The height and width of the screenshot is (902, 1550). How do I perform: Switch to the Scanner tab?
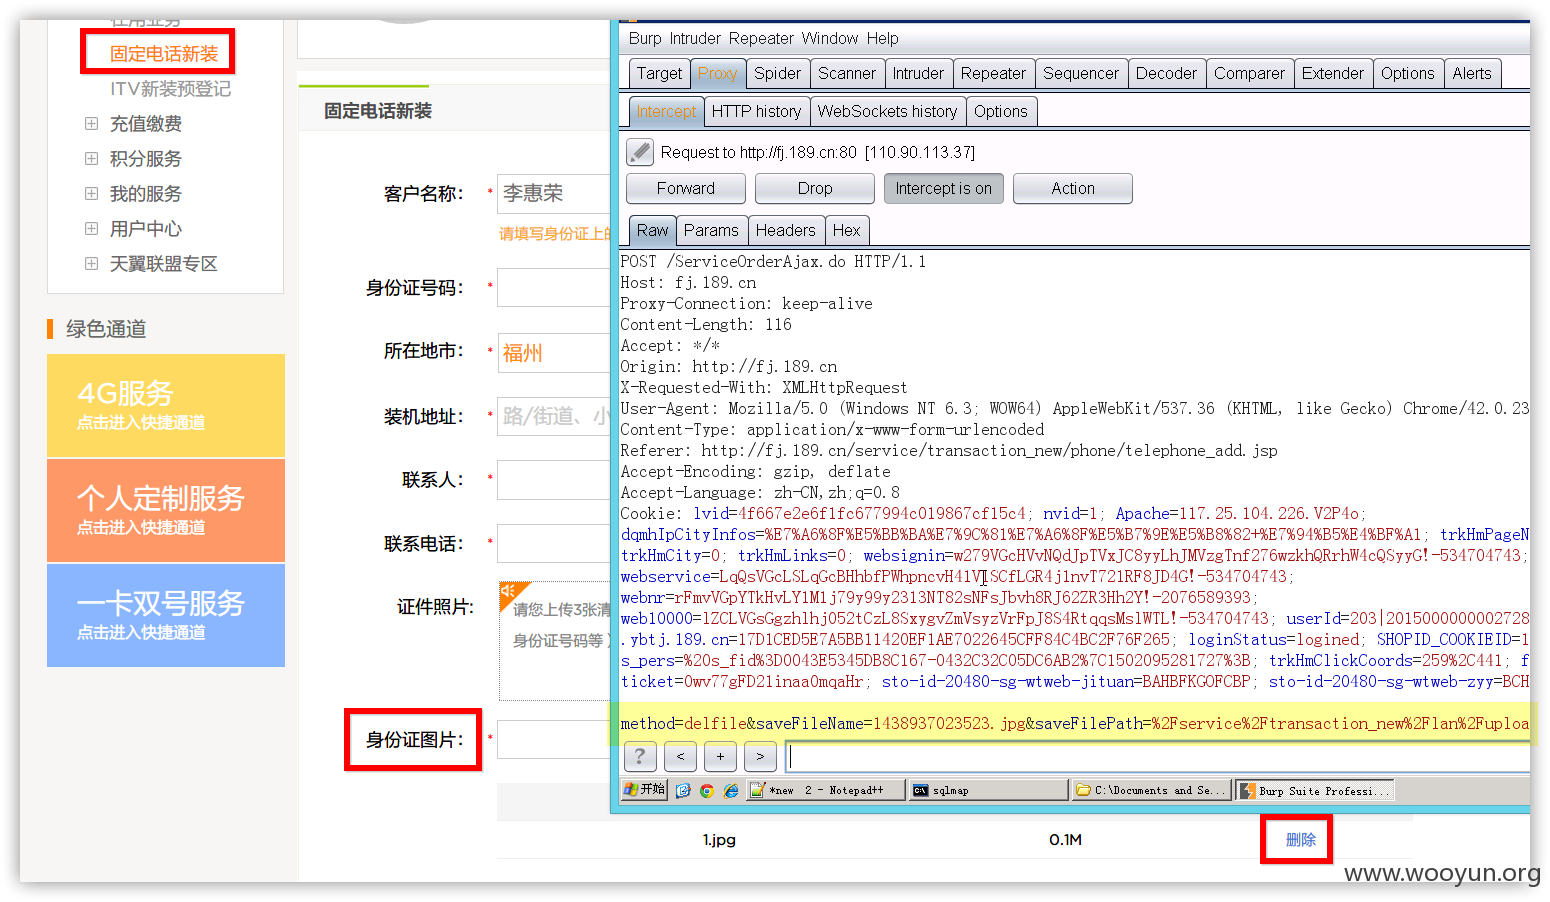[846, 73]
